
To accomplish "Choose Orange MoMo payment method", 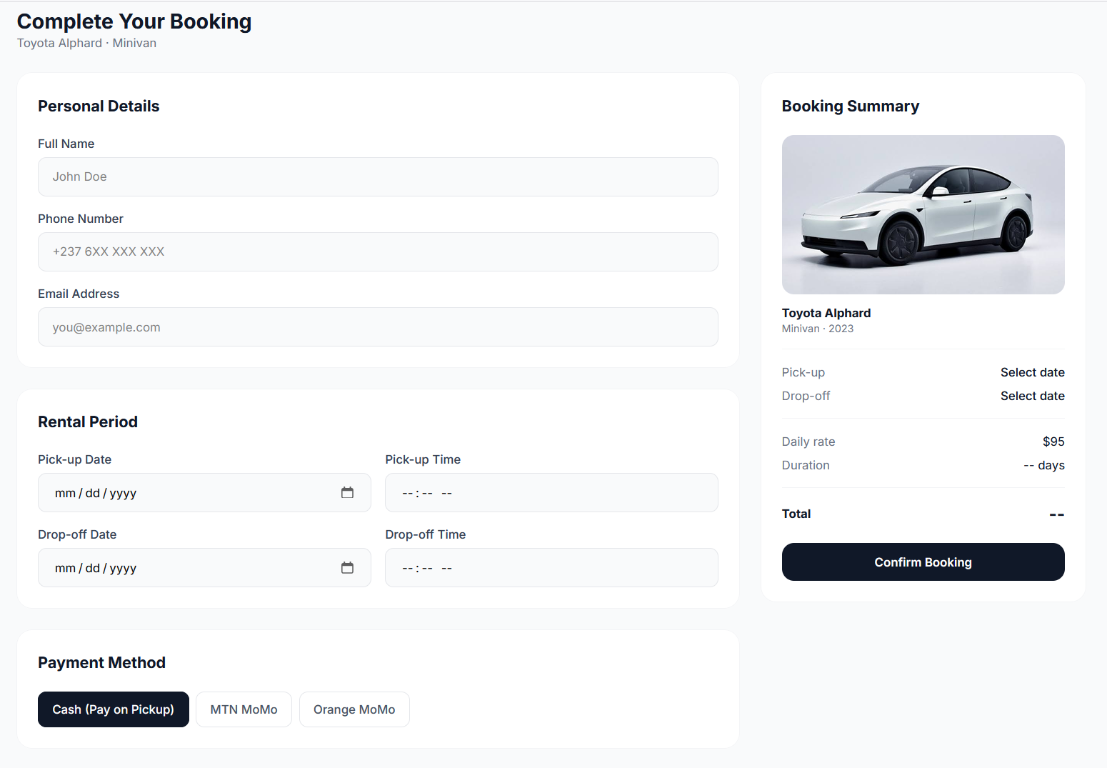I will point(354,709).
